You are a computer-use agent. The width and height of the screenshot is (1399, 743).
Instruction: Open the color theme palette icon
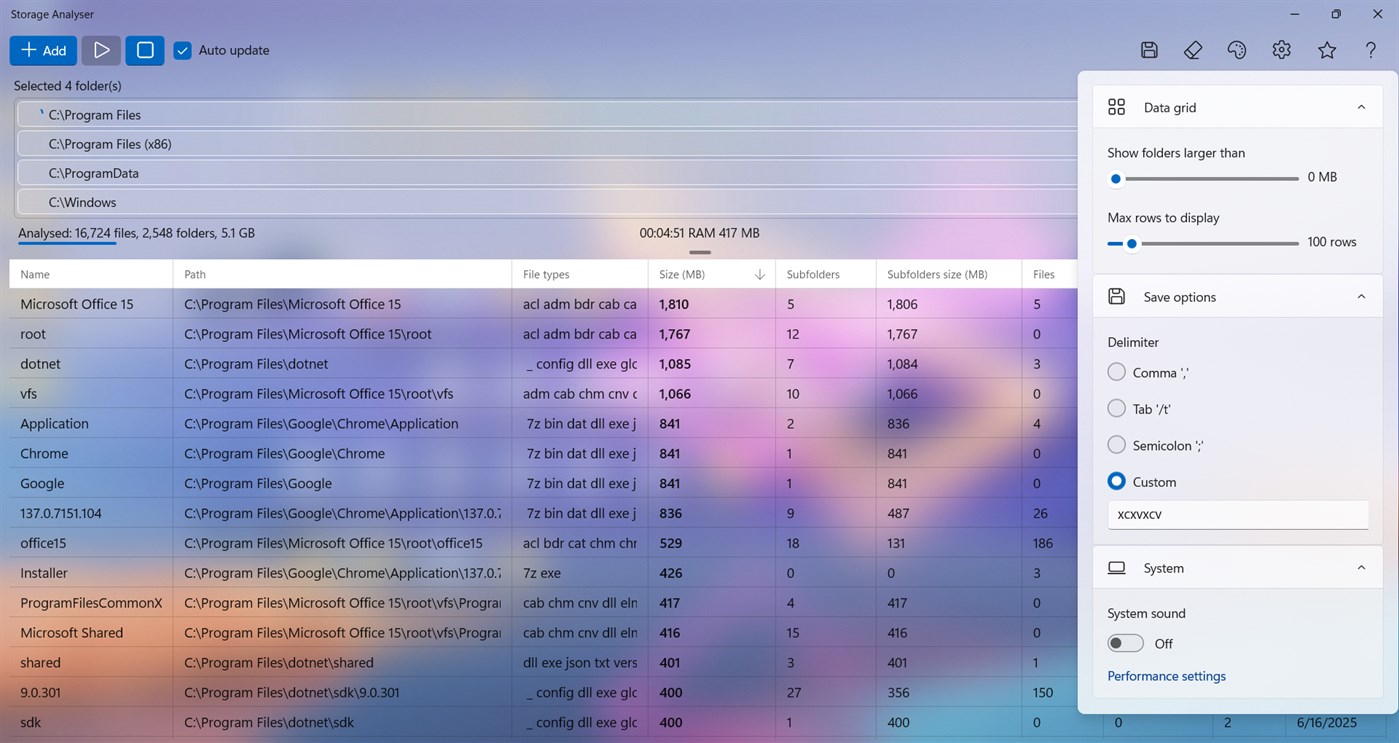[x=1236, y=49]
